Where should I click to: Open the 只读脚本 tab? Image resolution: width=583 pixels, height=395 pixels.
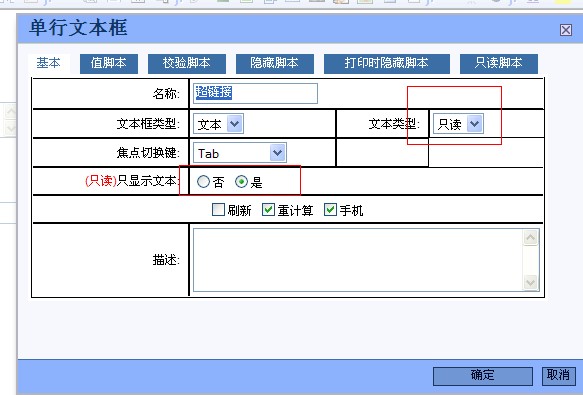click(x=499, y=63)
